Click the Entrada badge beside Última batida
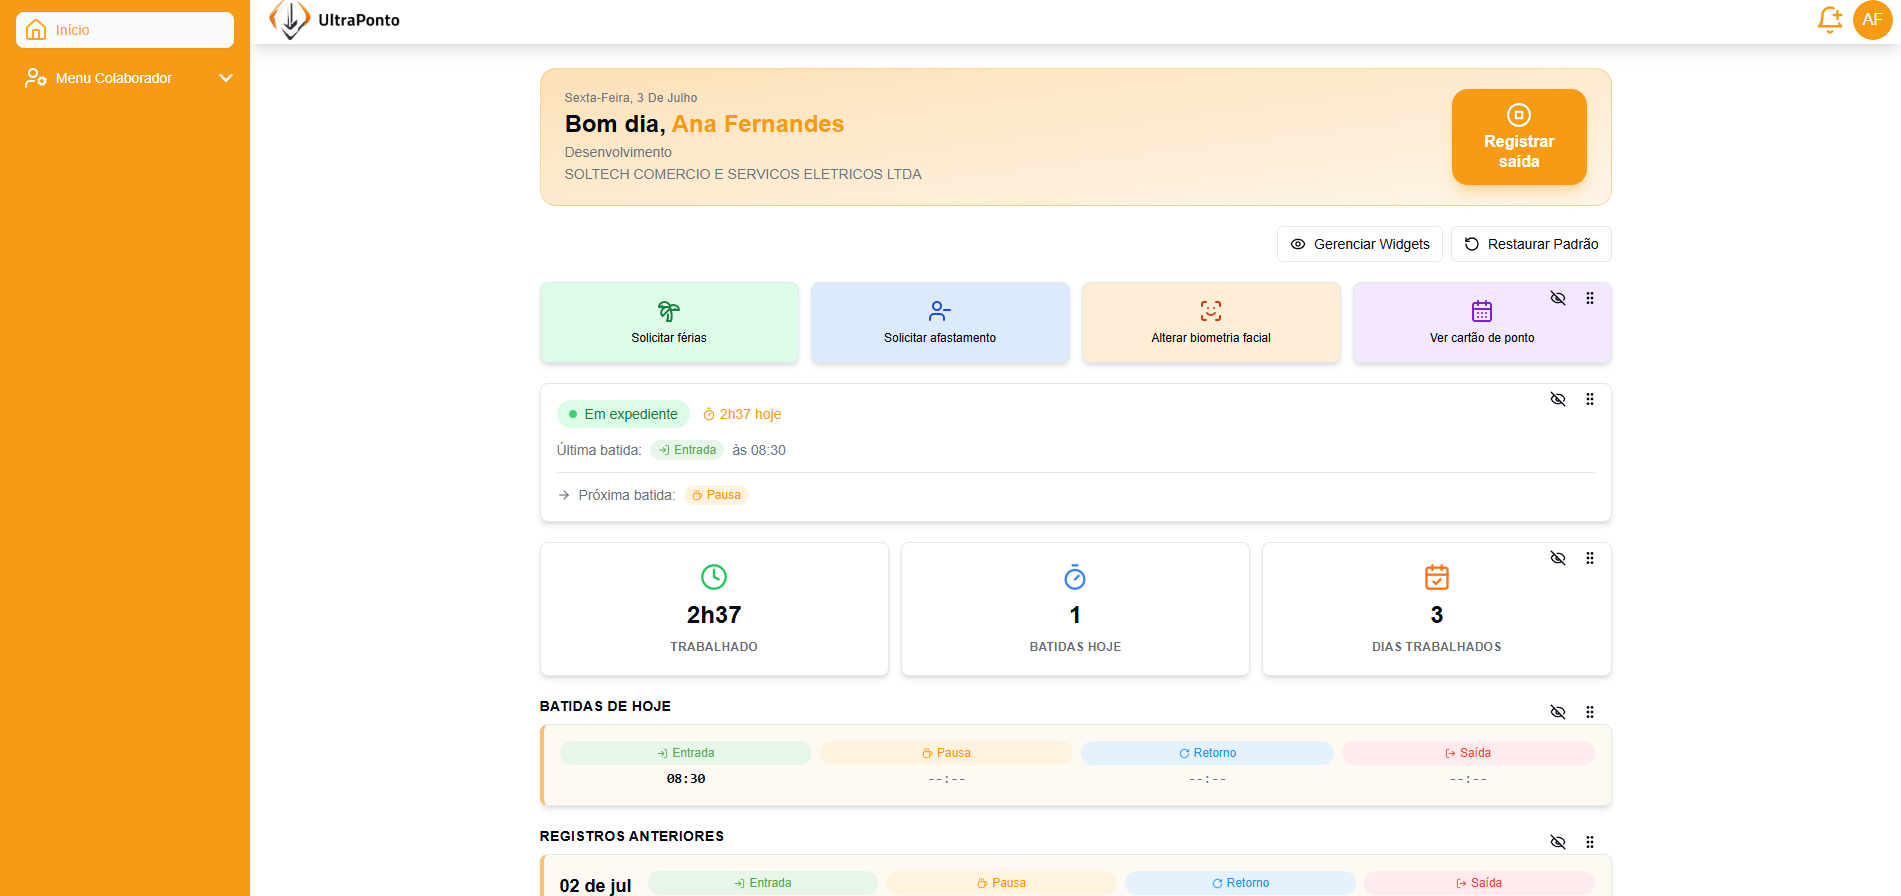Image resolution: width=1901 pixels, height=896 pixels. (687, 450)
